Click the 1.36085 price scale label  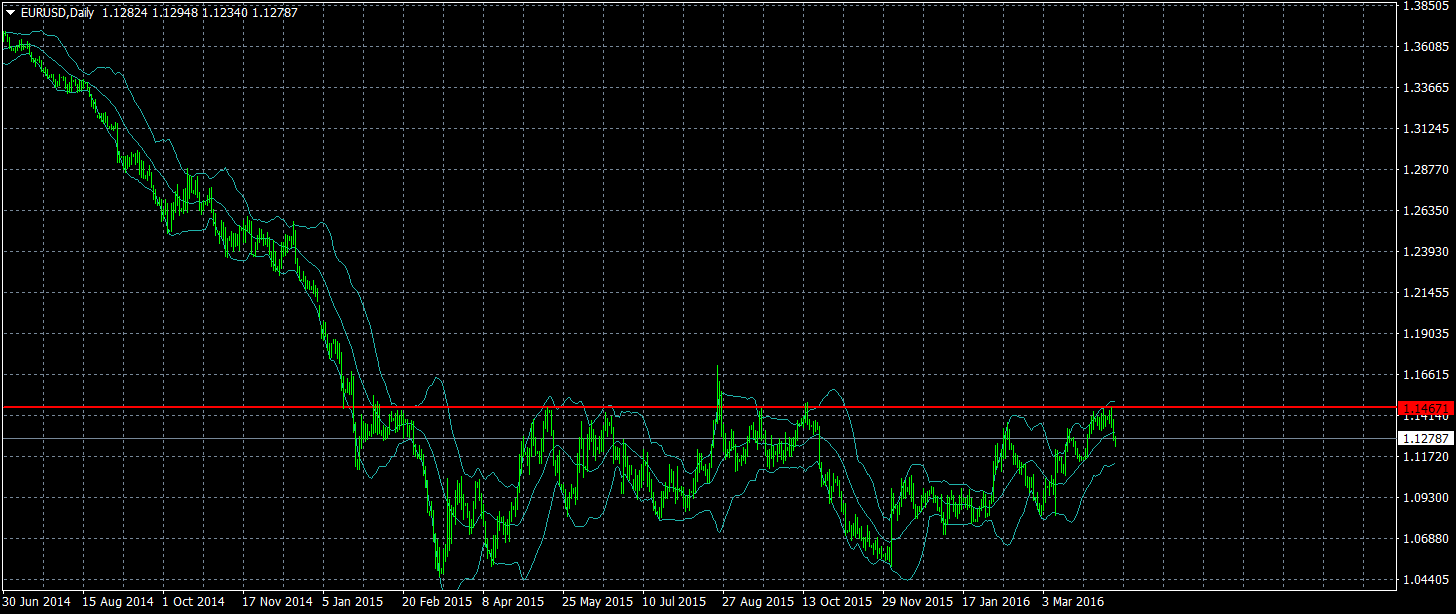(1426, 47)
